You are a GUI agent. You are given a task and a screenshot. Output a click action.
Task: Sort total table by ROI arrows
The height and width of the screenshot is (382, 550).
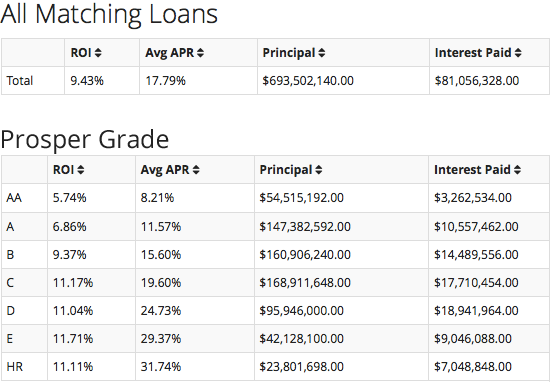(x=98, y=53)
